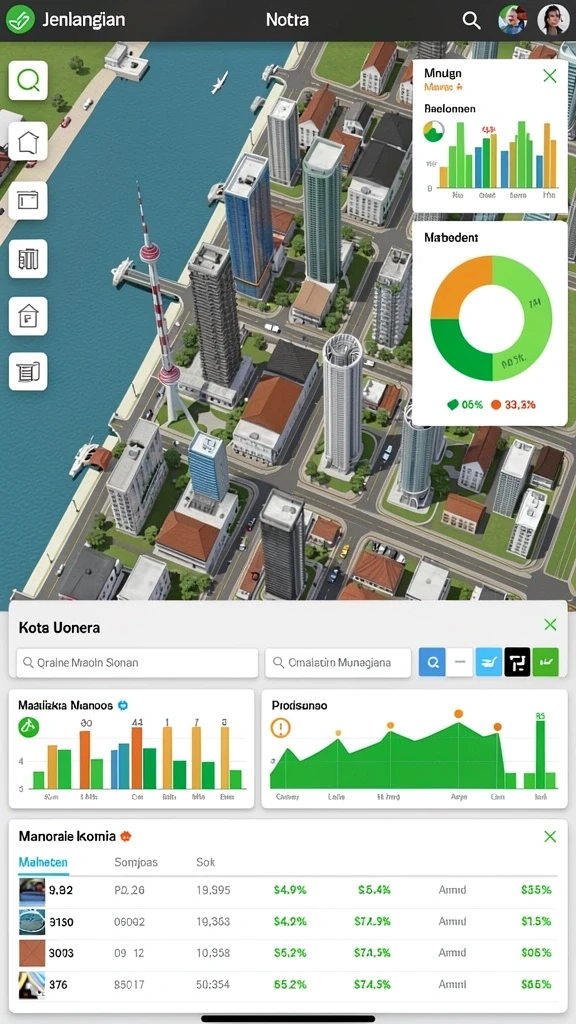This screenshot has width=576, height=1024.
Task: Click the Jenlangian app name
Action: tap(83, 20)
